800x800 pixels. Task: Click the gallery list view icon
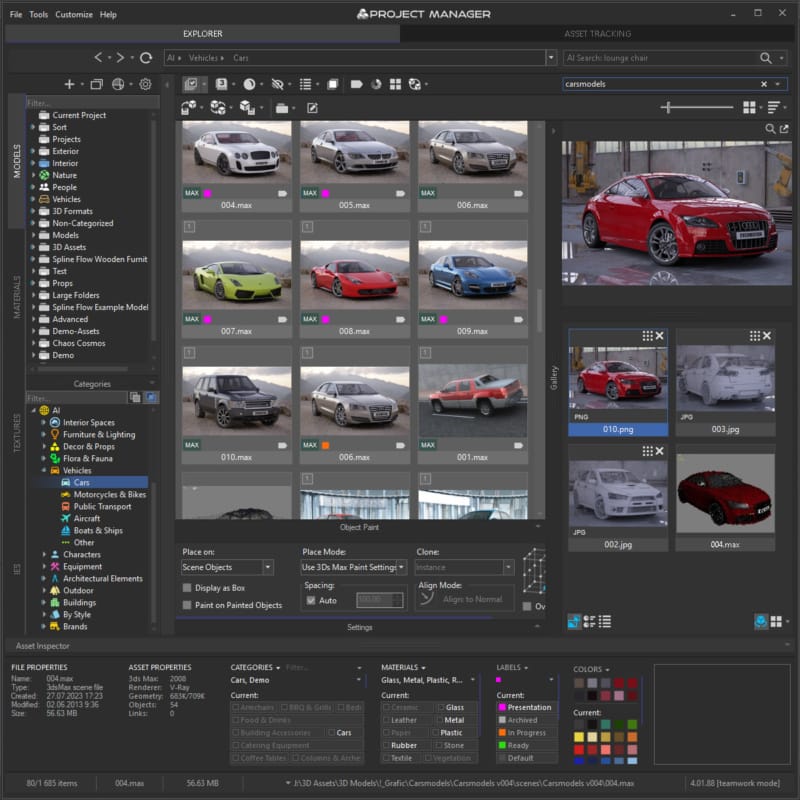tap(605, 621)
